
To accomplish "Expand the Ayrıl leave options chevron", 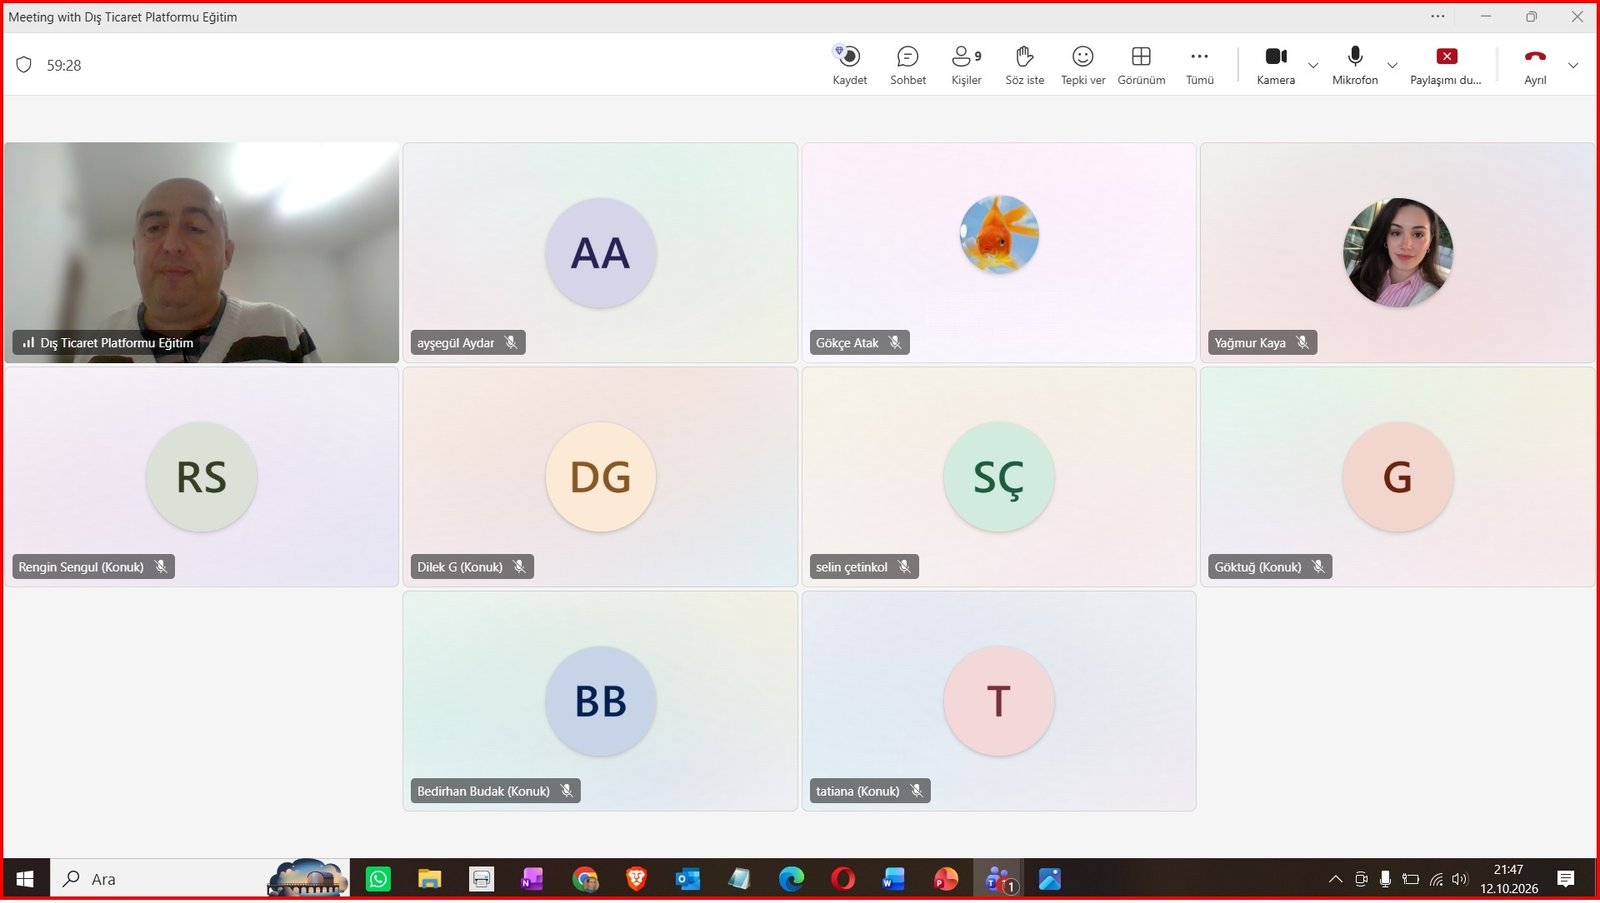I will click(1573, 66).
